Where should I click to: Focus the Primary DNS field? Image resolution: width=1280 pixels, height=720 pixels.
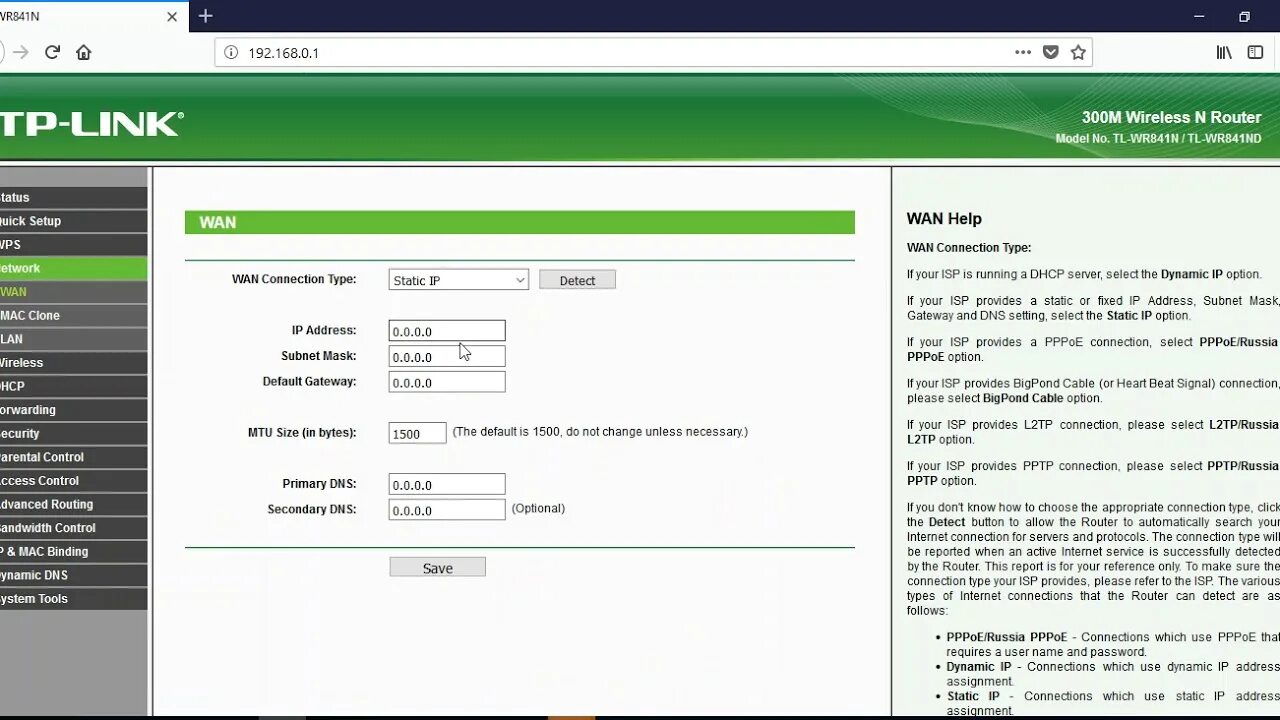pos(447,484)
